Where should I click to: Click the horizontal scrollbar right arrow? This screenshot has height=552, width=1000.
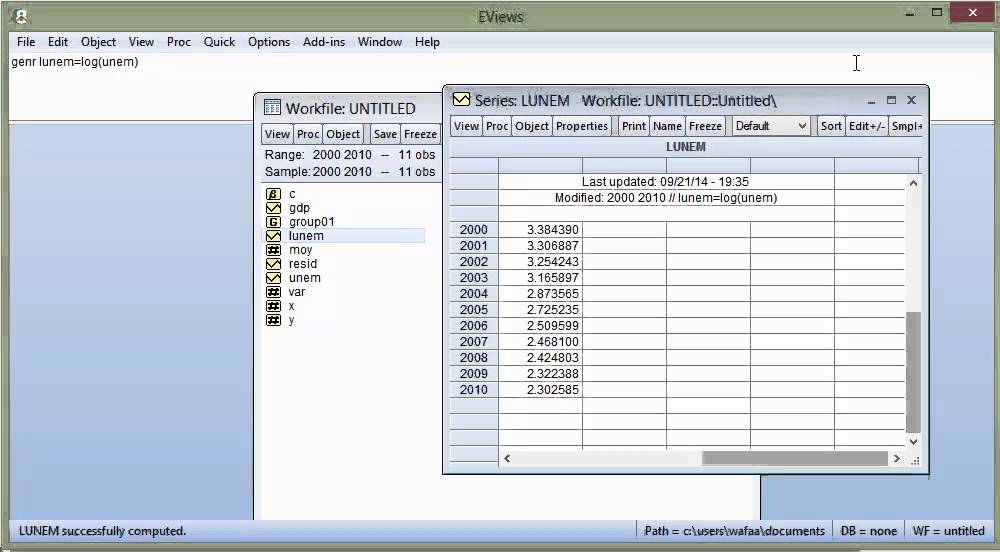(x=896, y=458)
